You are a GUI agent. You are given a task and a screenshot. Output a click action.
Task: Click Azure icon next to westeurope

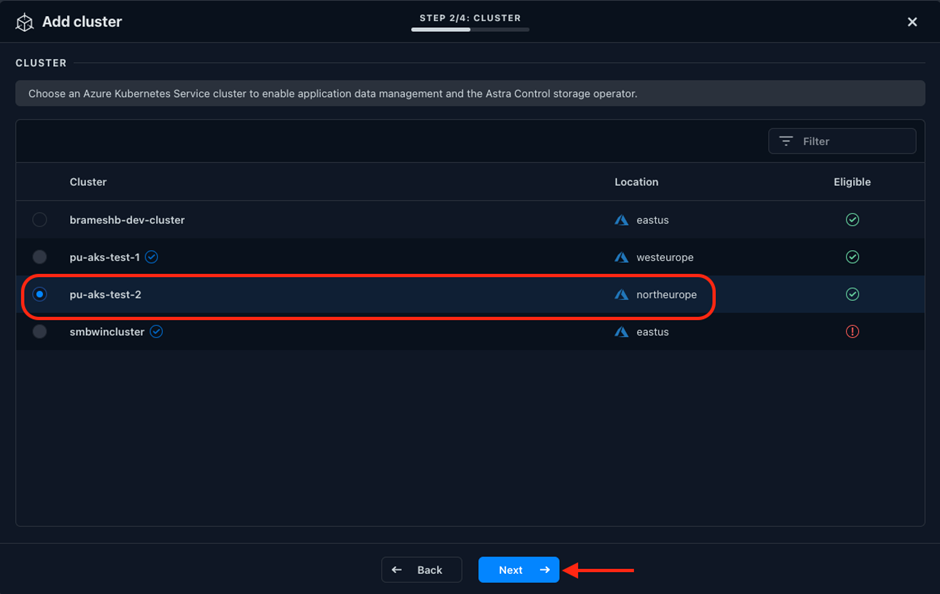coord(622,257)
